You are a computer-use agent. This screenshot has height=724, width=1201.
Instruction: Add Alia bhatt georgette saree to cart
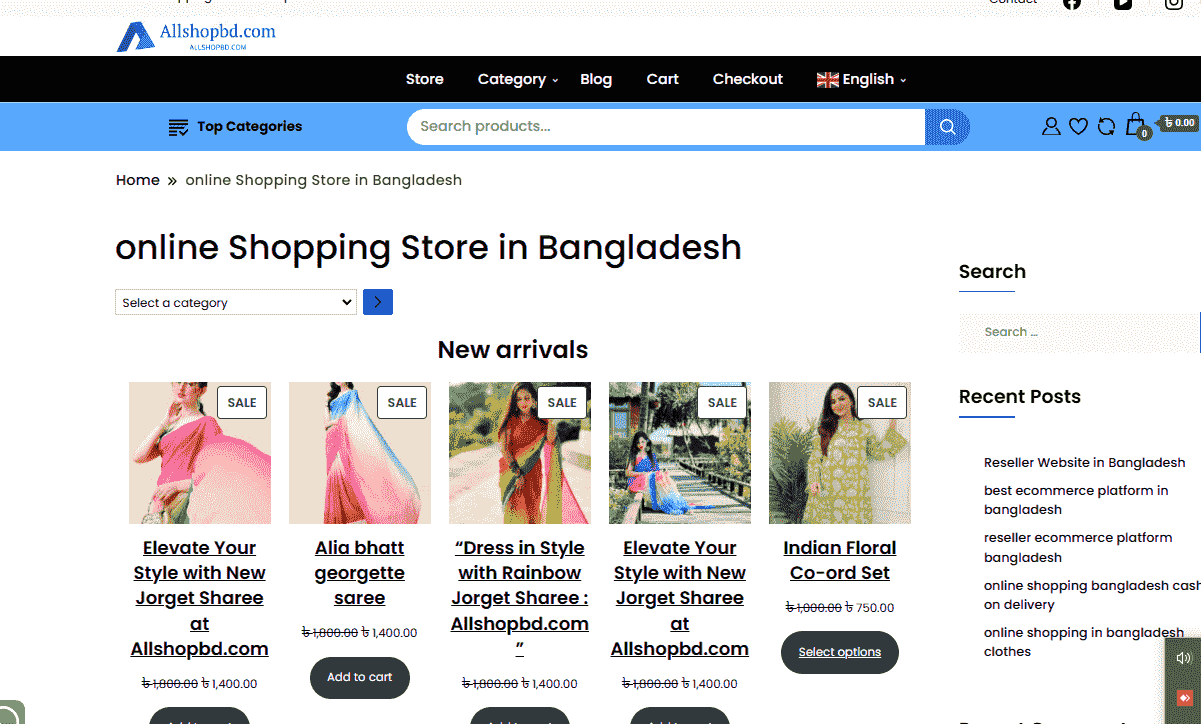[360, 678]
